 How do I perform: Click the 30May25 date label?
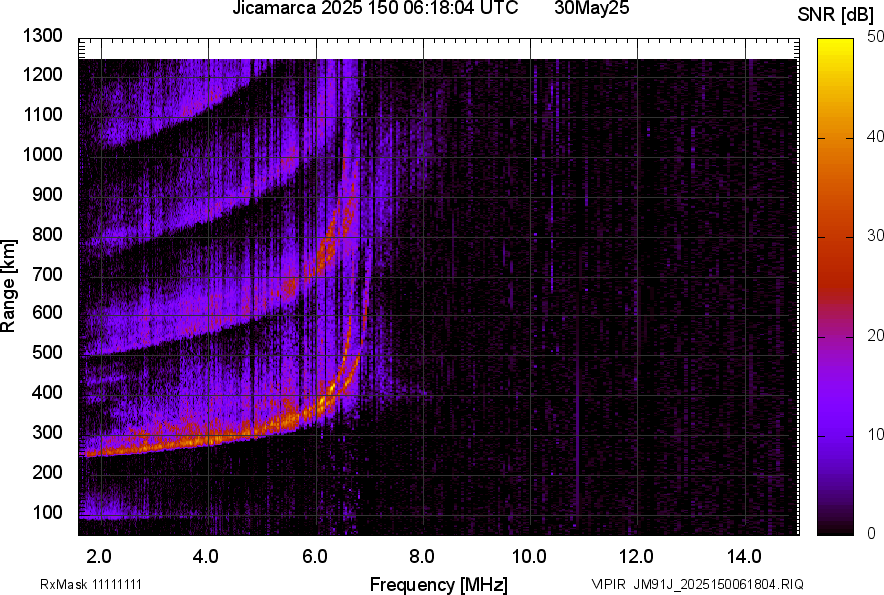pos(592,8)
